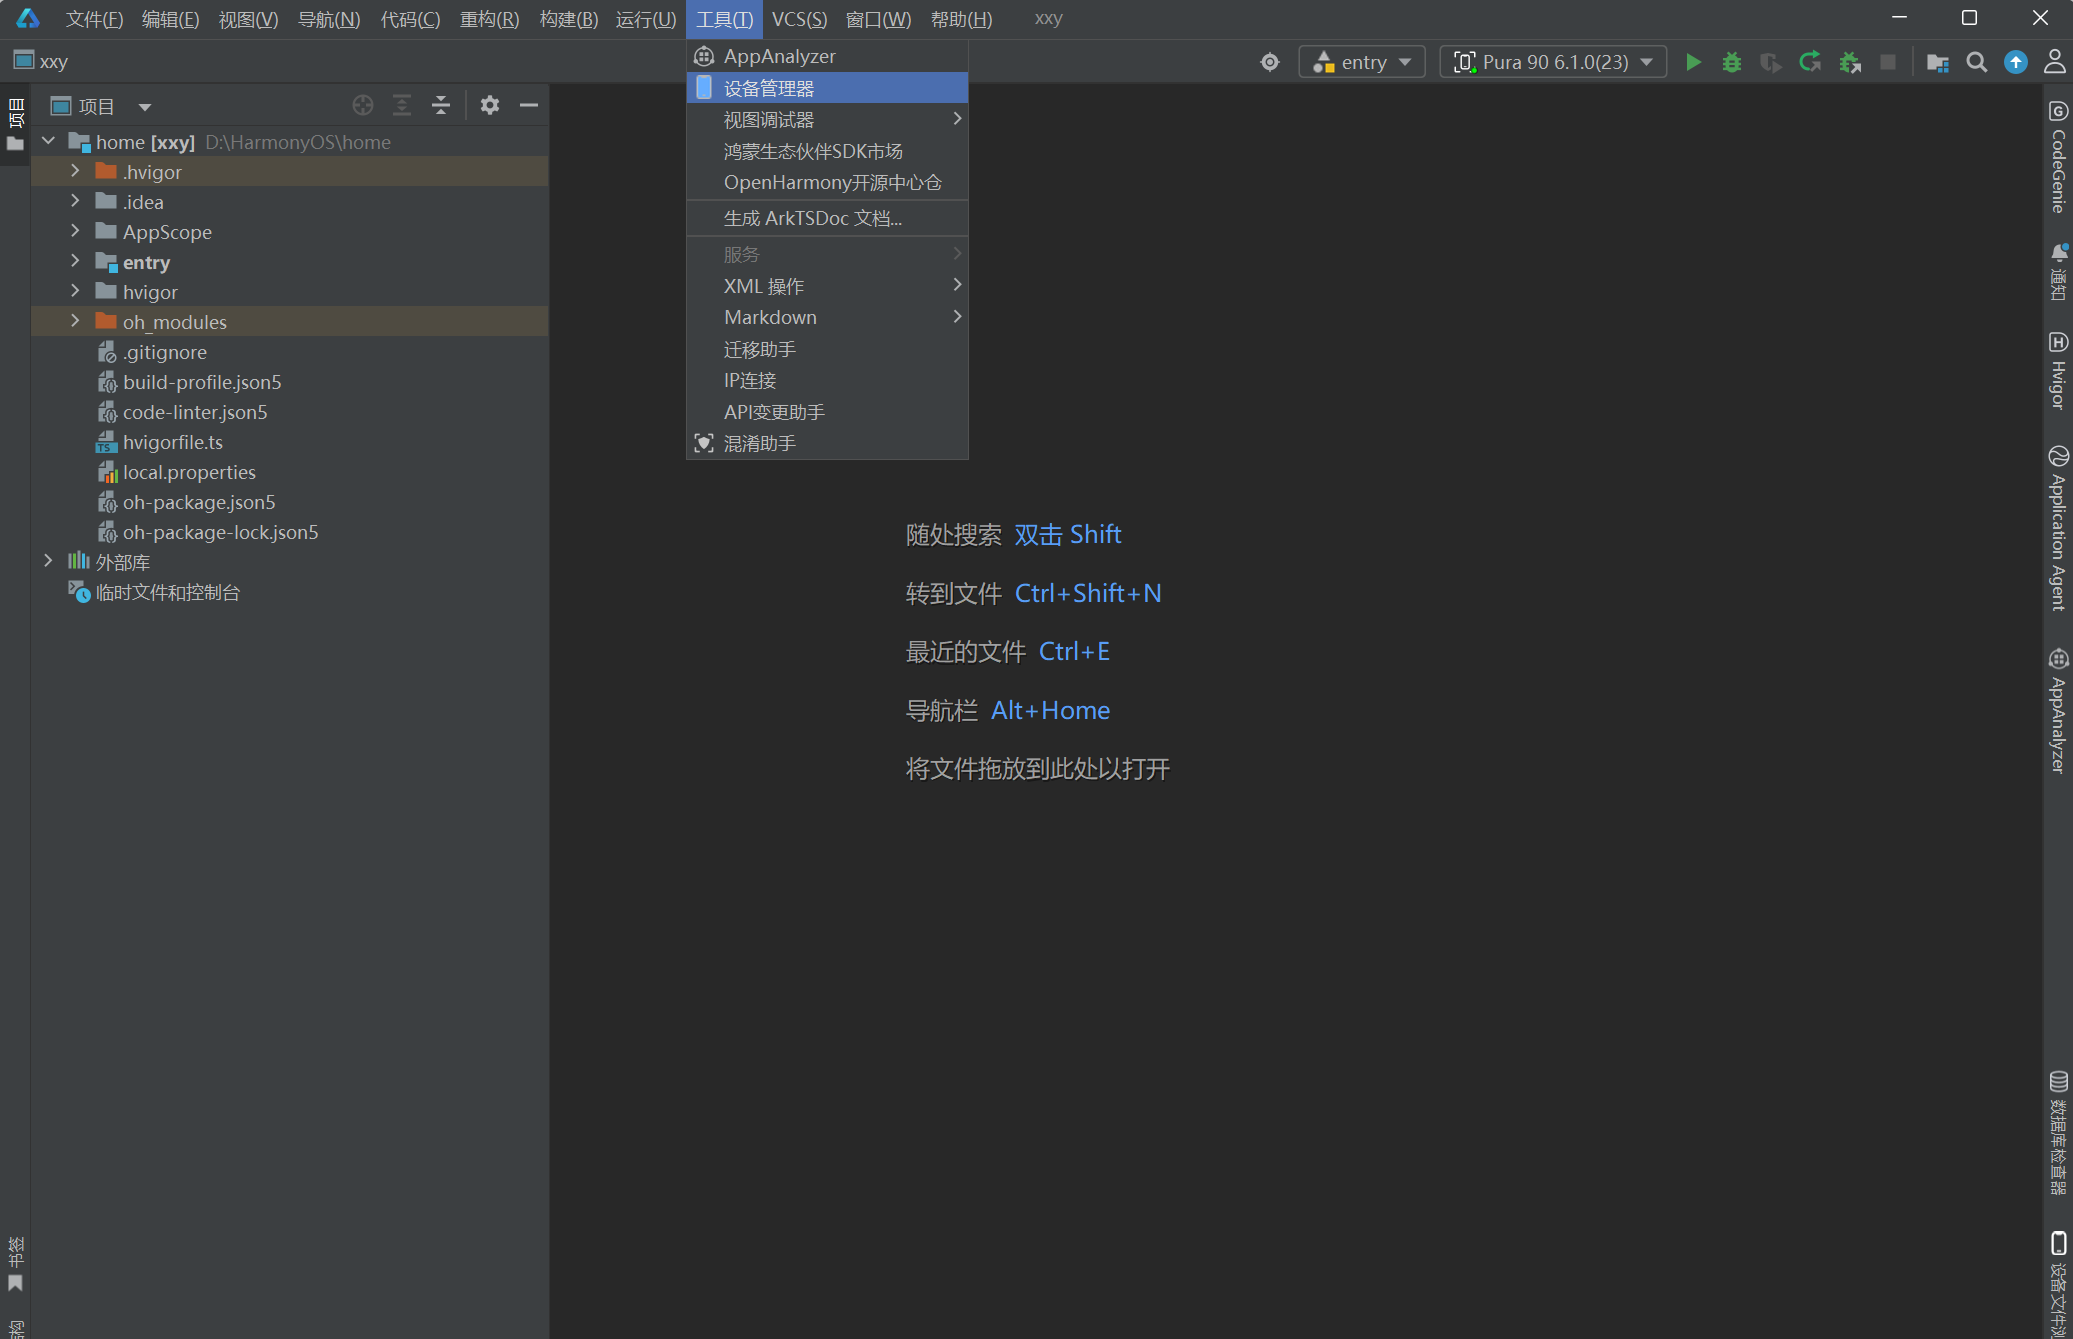Open the 项目 view selector dropdown

[x=101, y=106]
